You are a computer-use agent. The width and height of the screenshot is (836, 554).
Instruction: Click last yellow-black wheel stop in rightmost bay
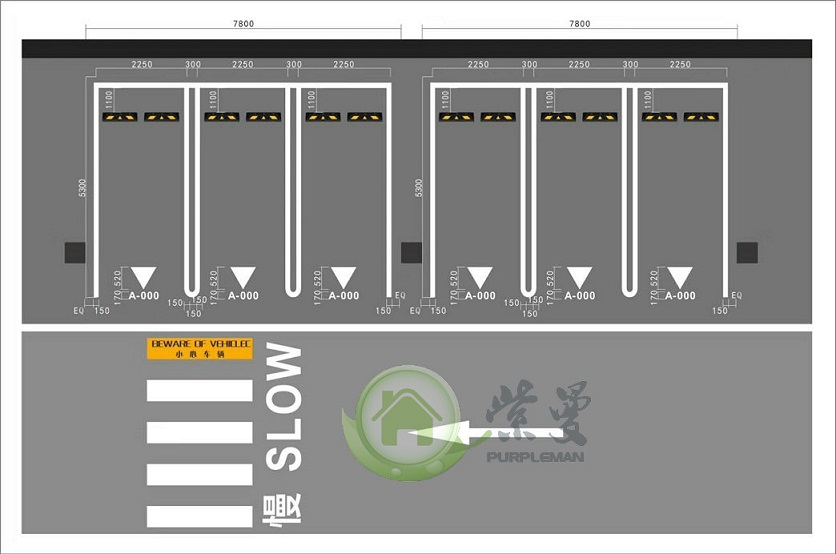click(699, 117)
